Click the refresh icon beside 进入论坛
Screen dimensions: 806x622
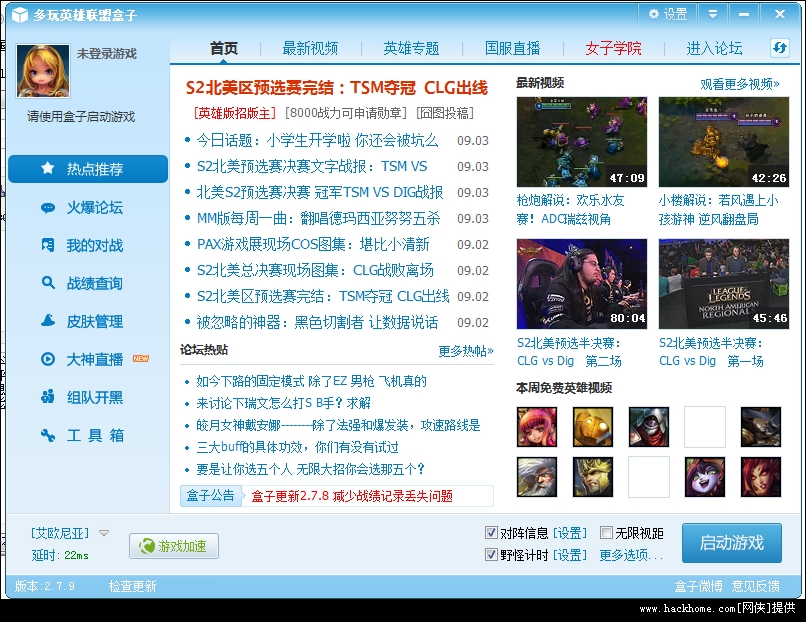point(780,48)
